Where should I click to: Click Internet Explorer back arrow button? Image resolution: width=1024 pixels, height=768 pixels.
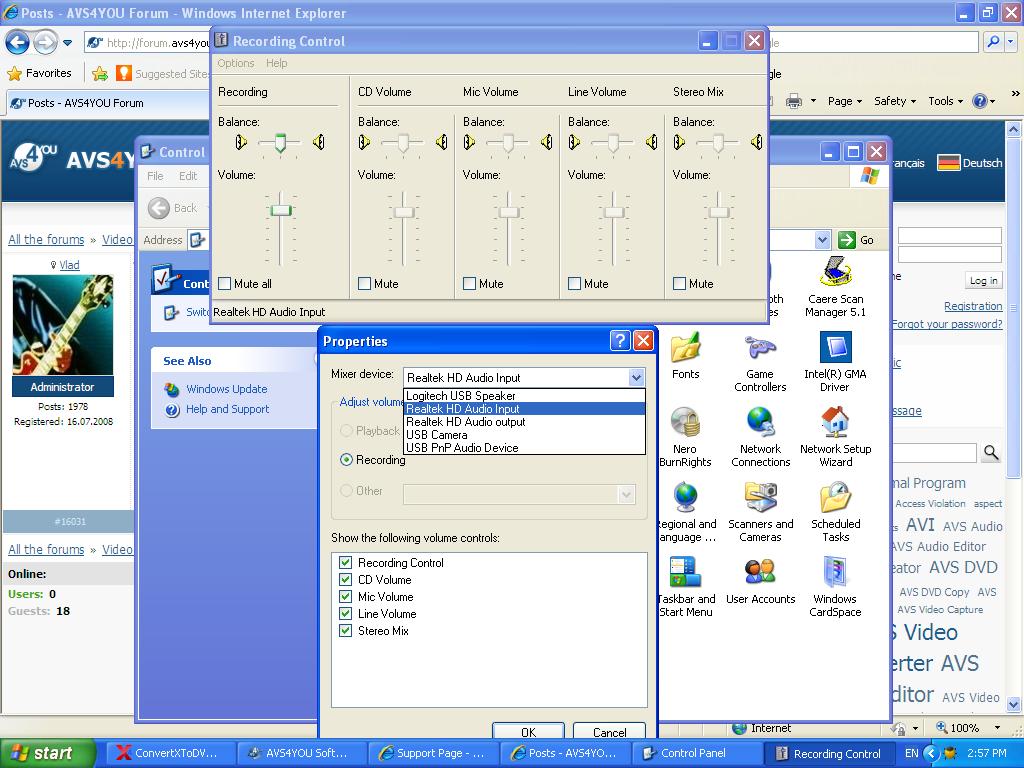pos(18,43)
